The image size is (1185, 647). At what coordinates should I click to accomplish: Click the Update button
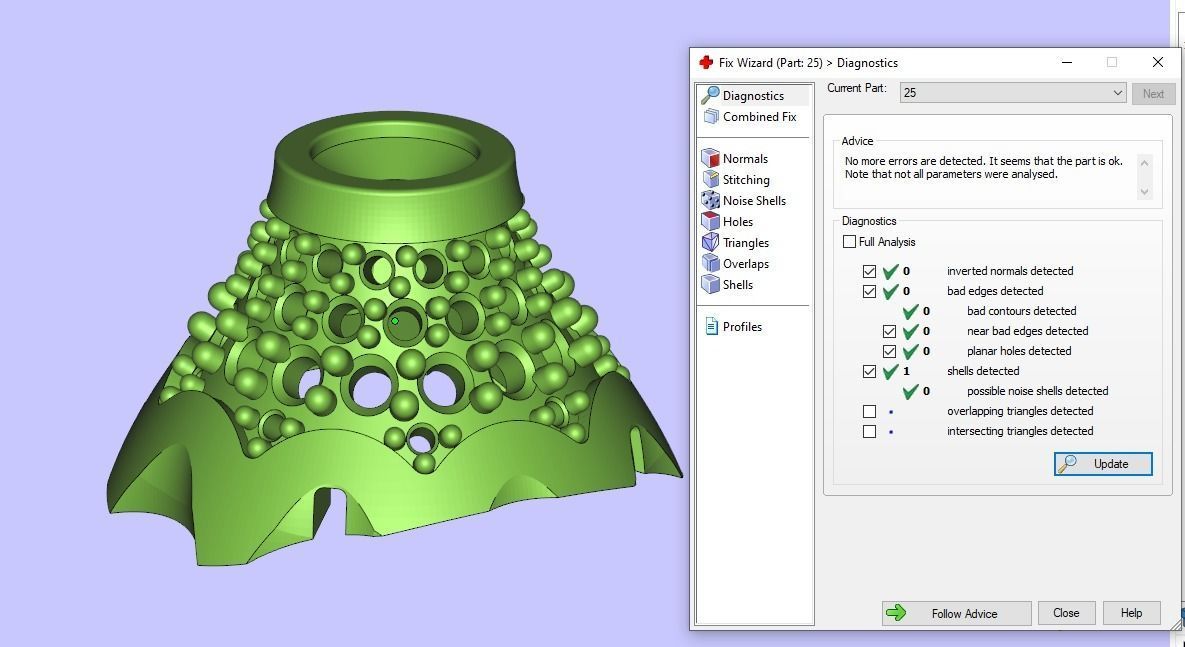pyautogui.click(x=1103, y=464)
